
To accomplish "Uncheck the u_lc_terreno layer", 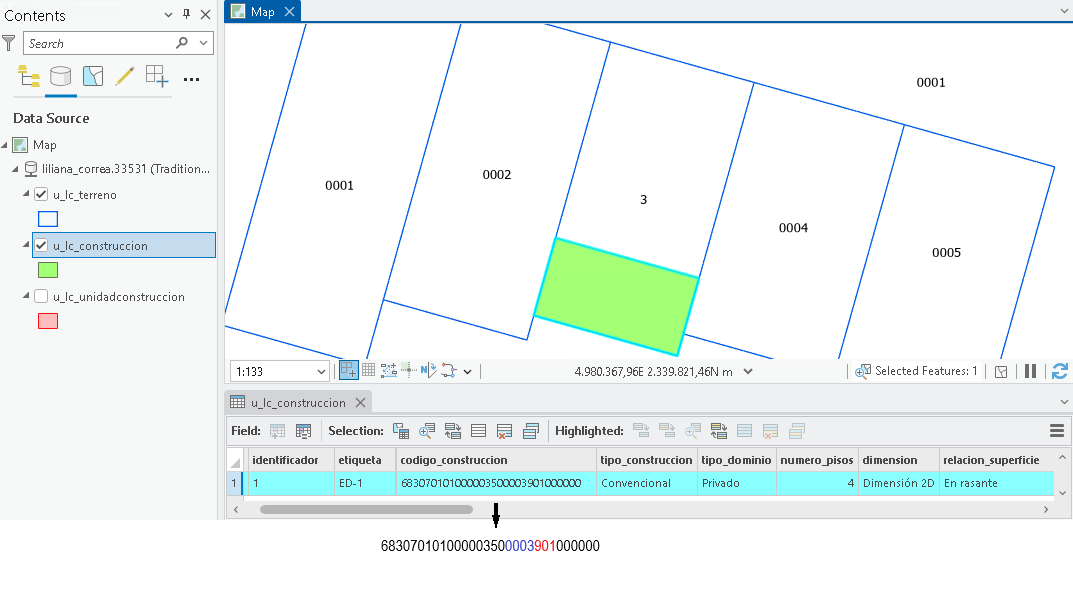I will [x=41, y=194].
